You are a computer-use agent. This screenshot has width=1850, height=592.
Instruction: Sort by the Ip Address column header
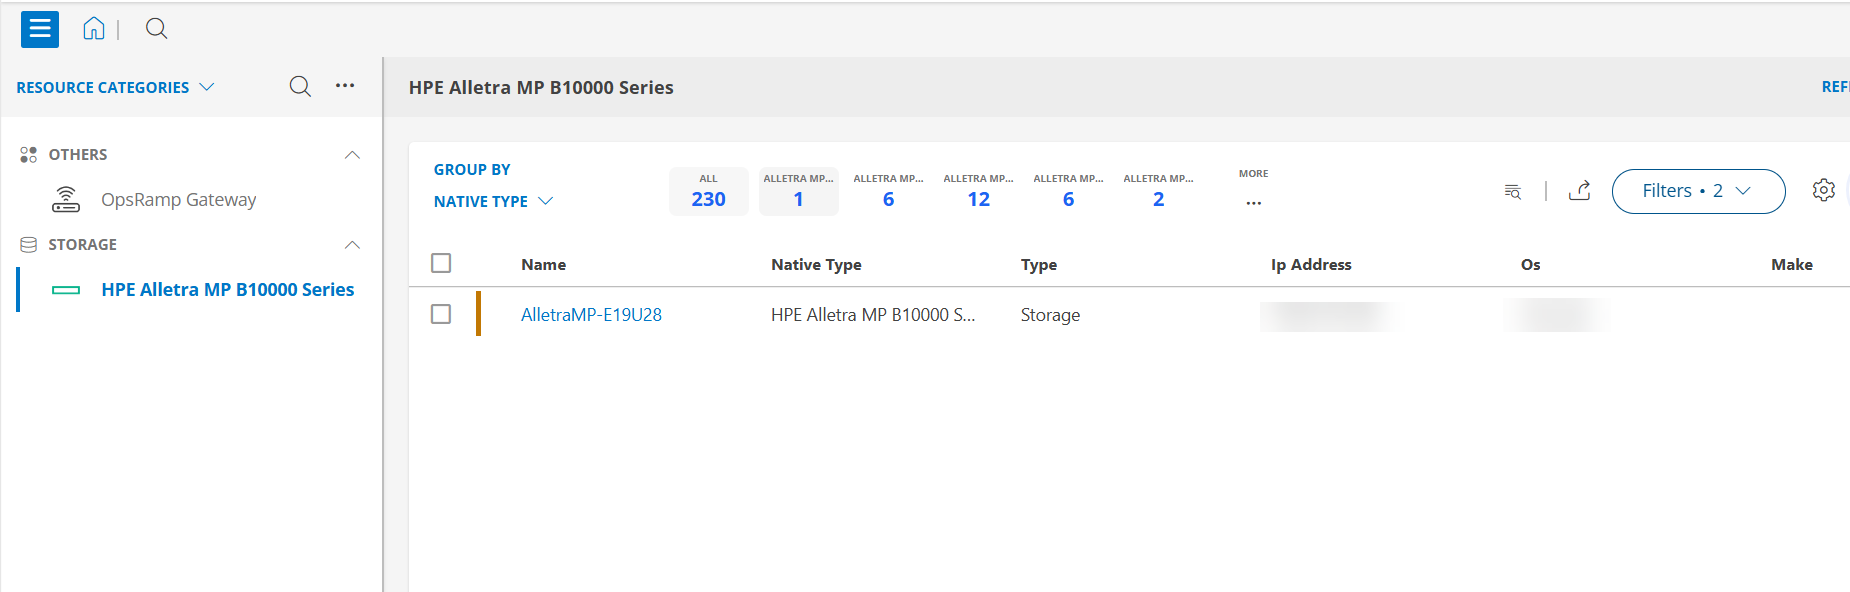click(x=1311, y=265)
